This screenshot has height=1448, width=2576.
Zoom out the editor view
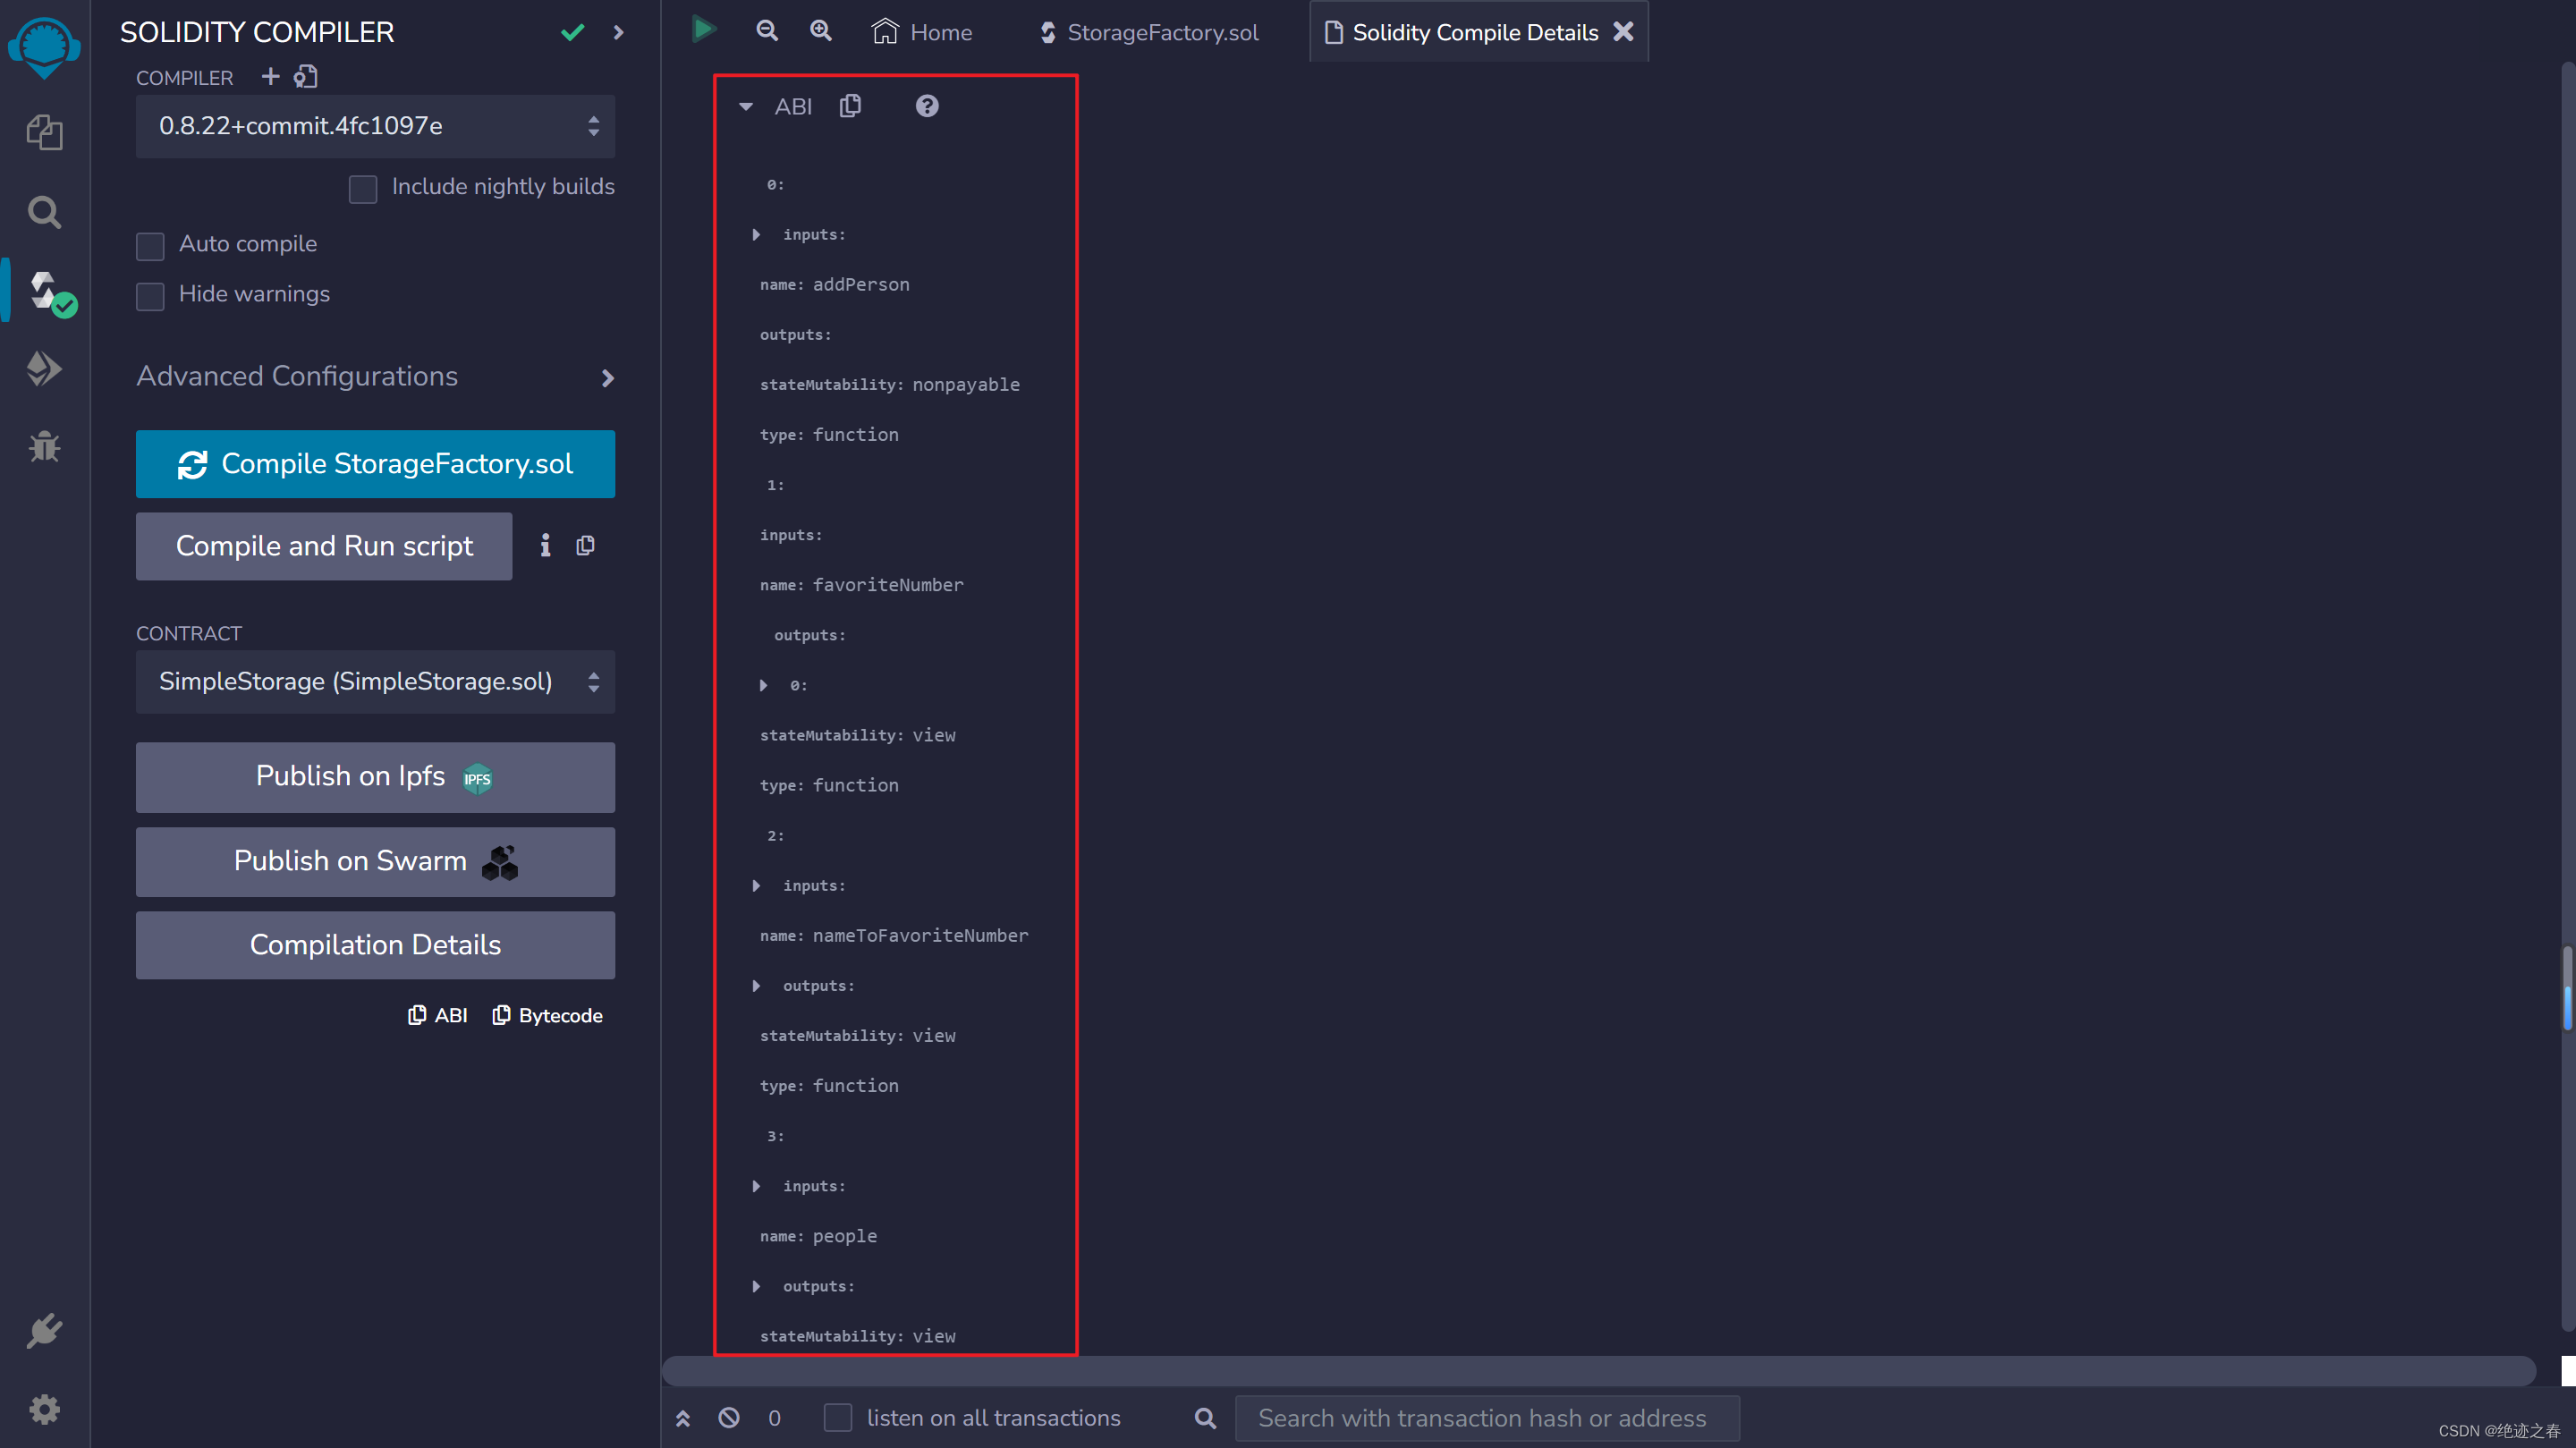click(x=766, y=31)
